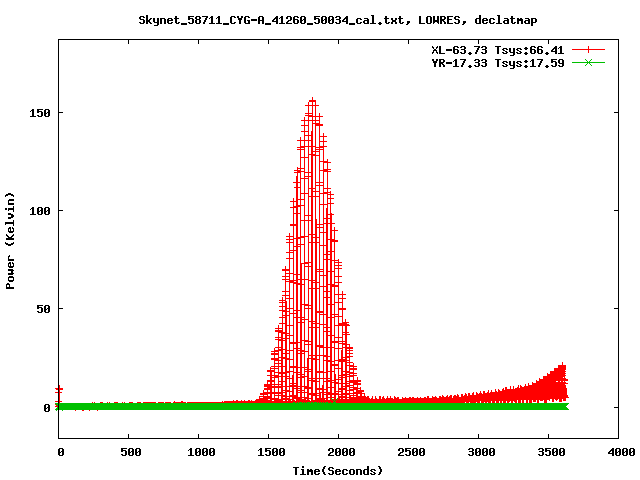The width and height of the screenshot is (640, 480).
Task: Click the x-axis tick label 2500
Action: tap(411, 452)
